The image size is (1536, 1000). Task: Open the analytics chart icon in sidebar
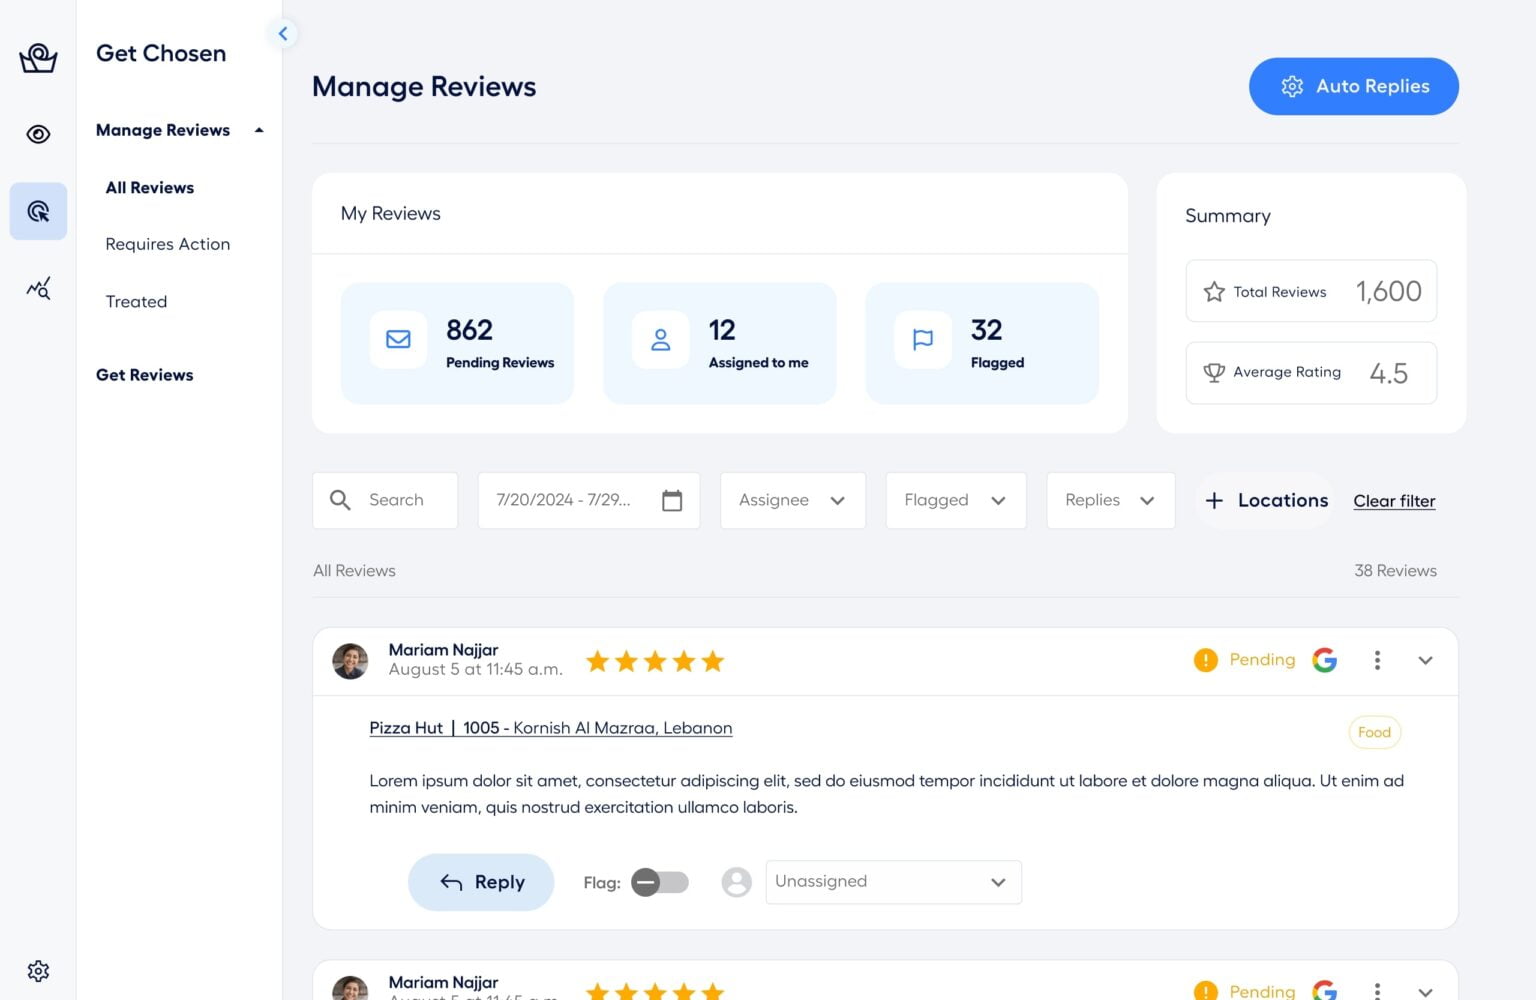38,289
